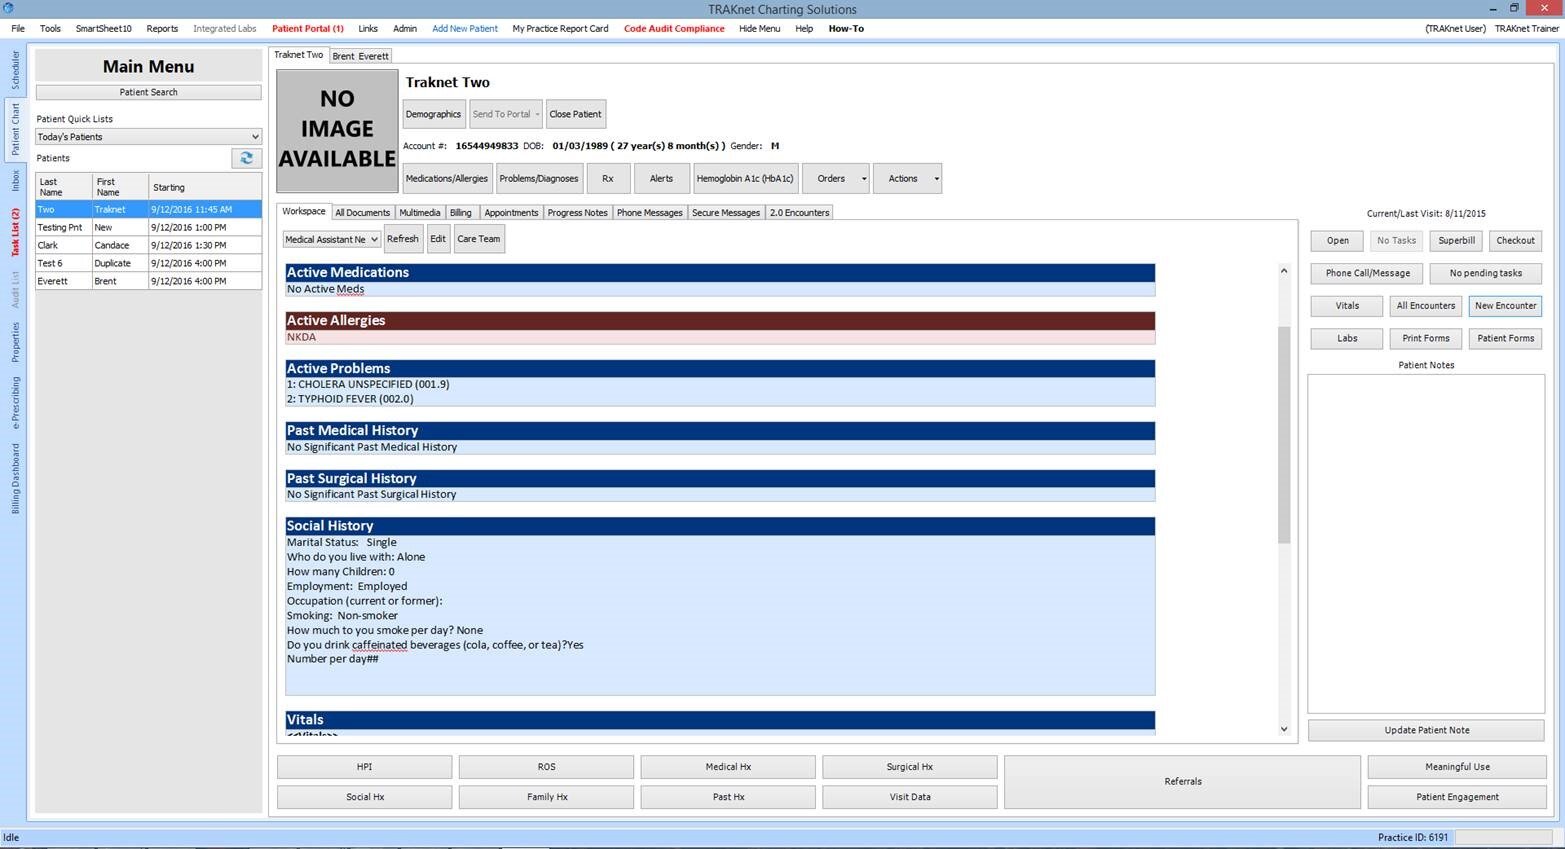The image size is (1565, 849).
Task: Expand the Orders dropdown button
Action: [863, 179]
